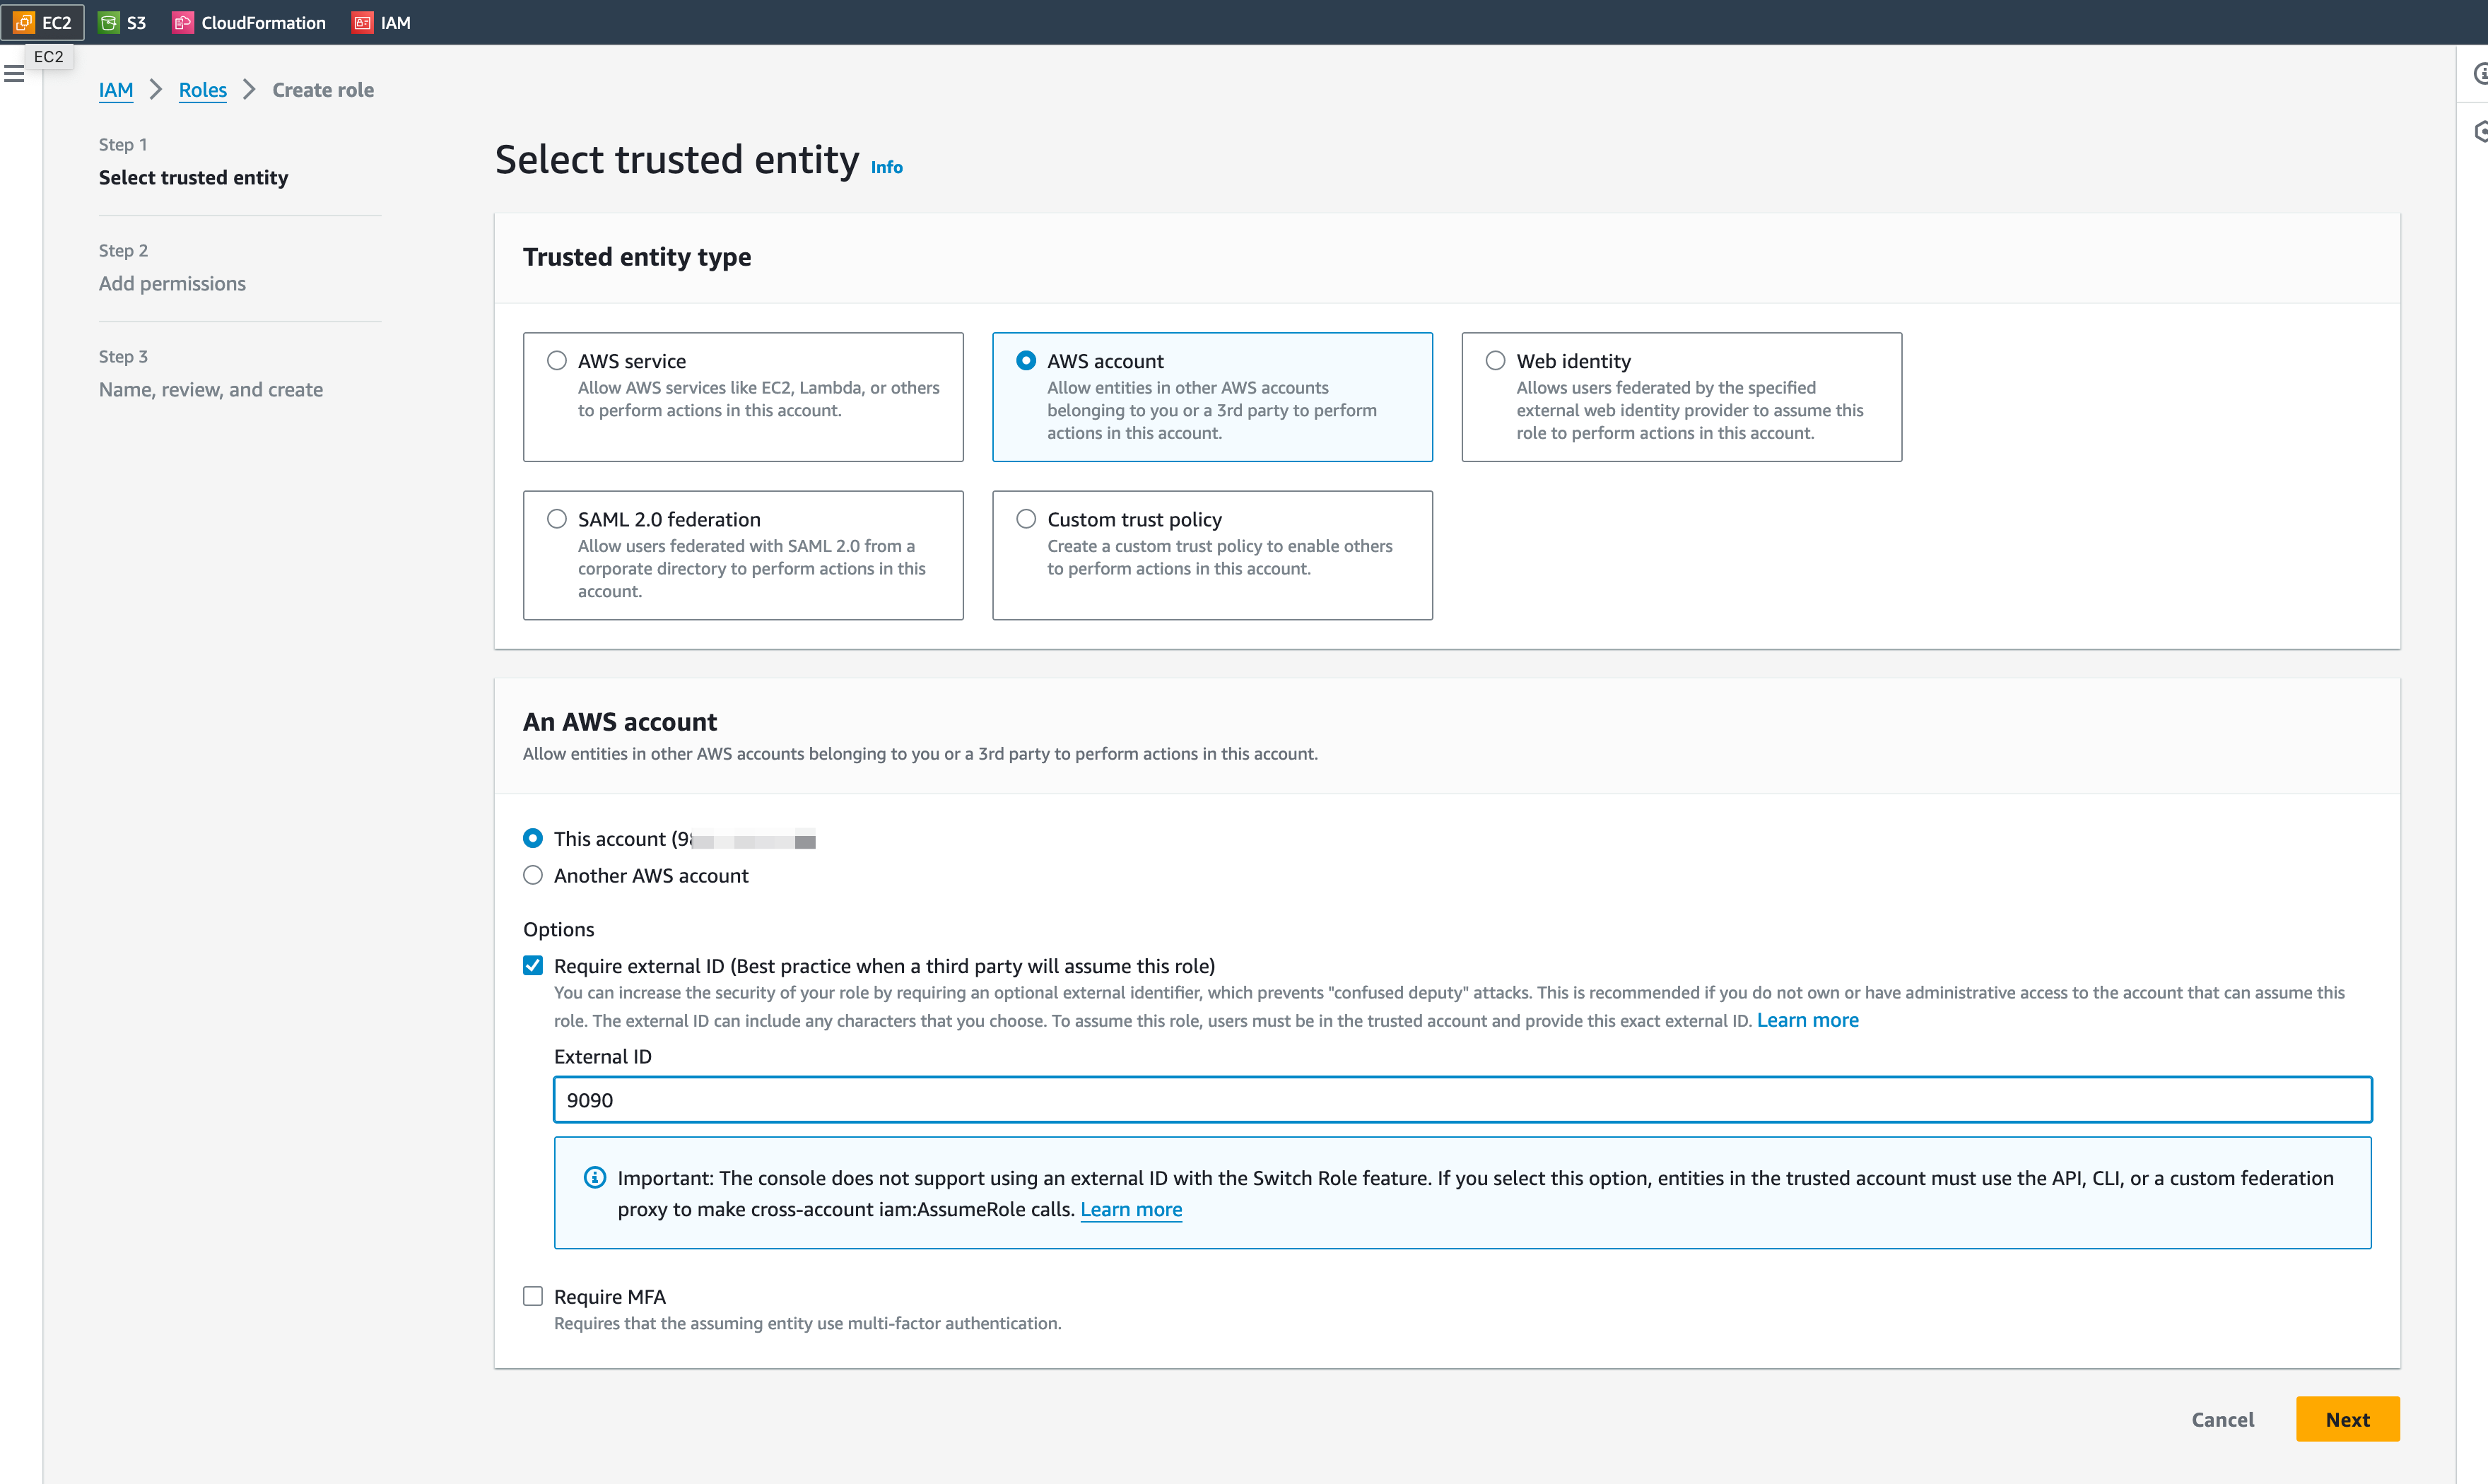The height and width of the screenshot is (1484, 2488).
Task: Click inside the External ID text field
Action: [x=1200, y=1099]
